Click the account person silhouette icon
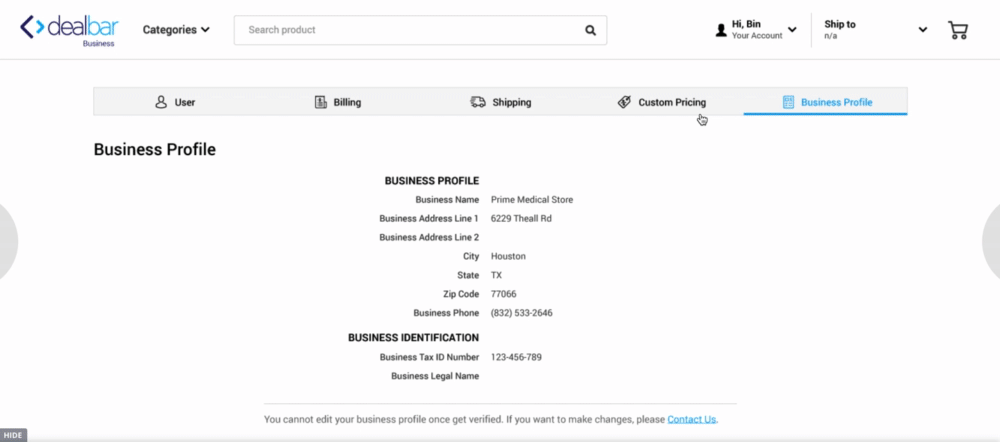The image size is (1000, 442). pyautogui.click(x=721, y=30)
